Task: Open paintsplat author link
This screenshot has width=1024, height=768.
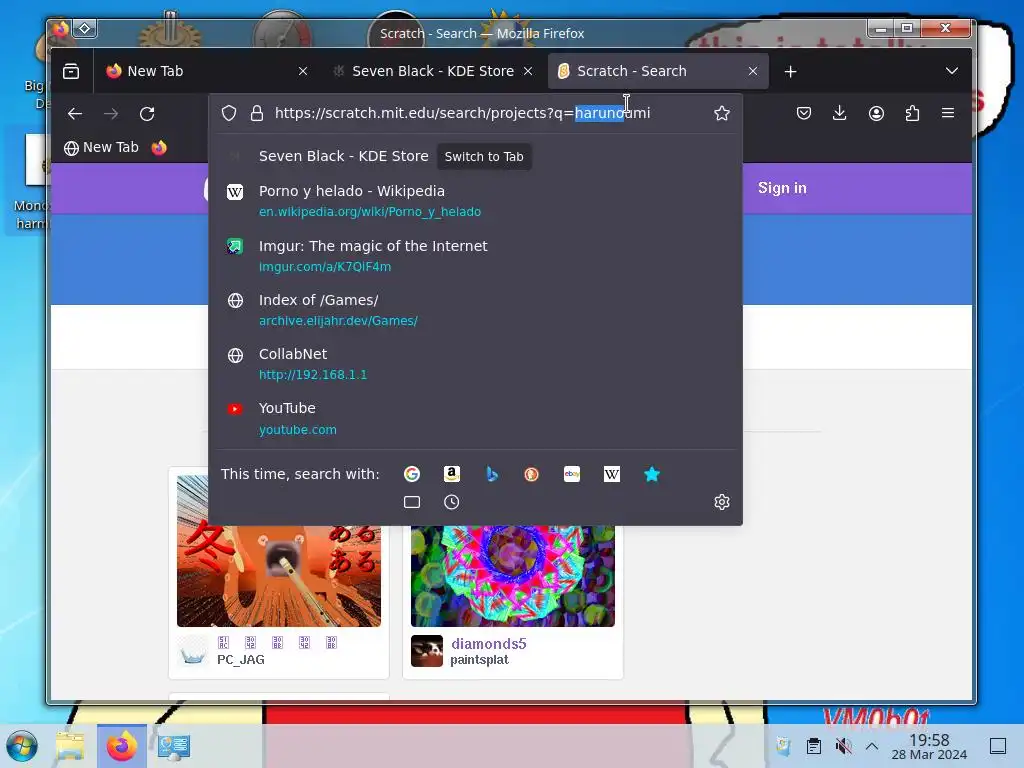Action: pyautogui.click(x=479, y=660)
